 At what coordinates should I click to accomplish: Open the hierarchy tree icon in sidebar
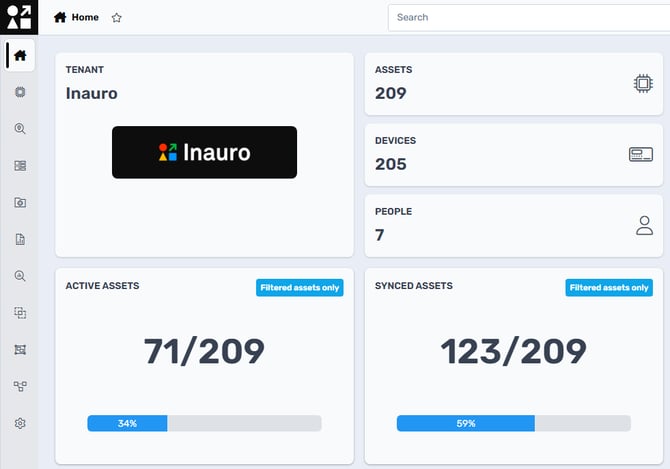[x=20, y=387]
